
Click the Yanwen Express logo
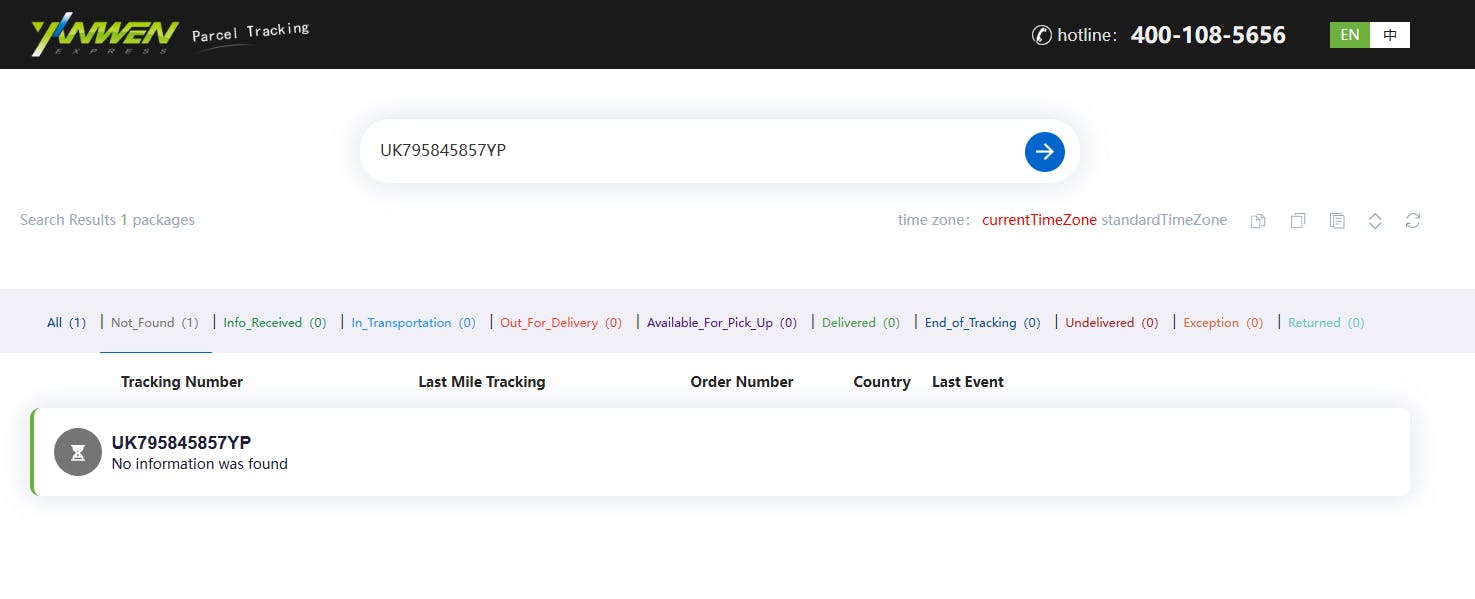coord(105,35)
